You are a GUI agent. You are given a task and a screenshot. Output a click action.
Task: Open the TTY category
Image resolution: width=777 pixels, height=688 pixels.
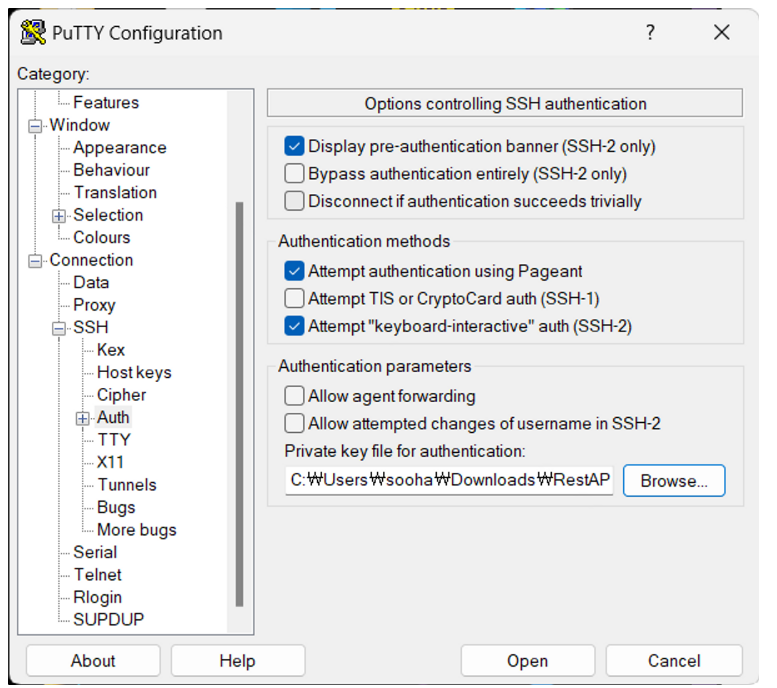pyautogui.click(x=114, y=440)
